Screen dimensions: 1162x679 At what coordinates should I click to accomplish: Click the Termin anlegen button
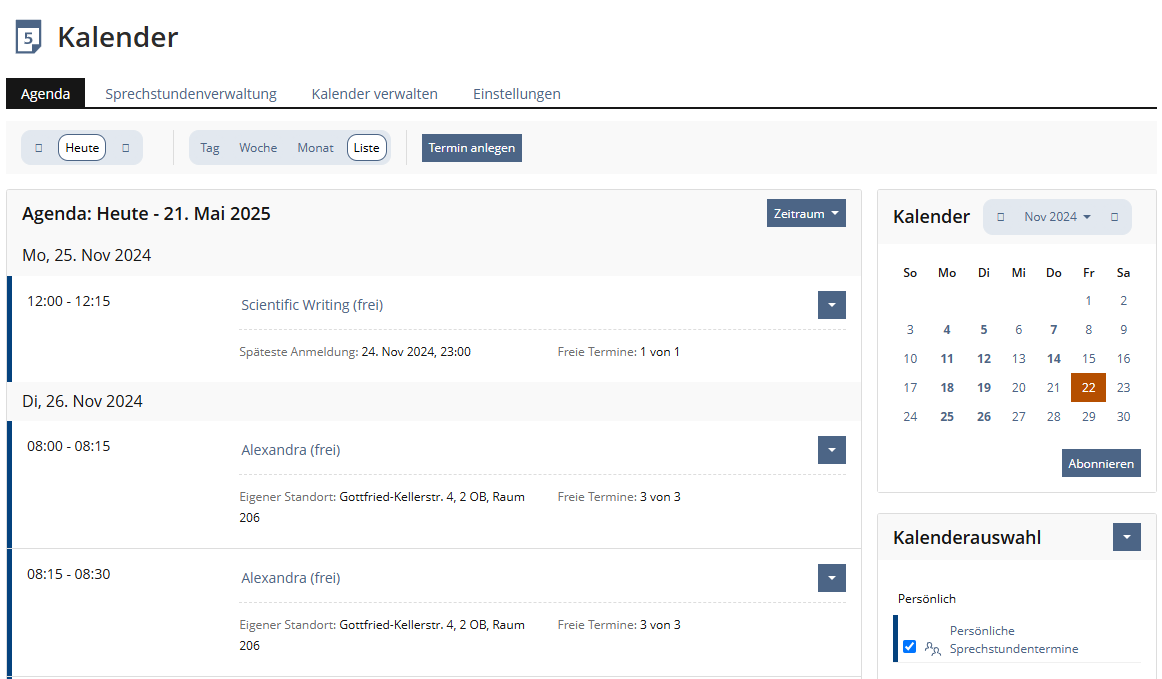point(472,148)
